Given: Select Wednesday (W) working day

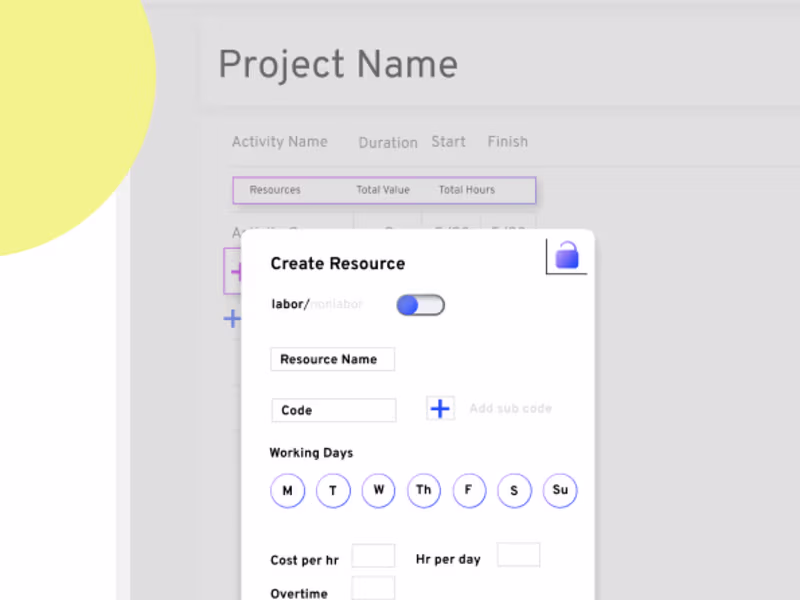Looking at the screenshot, I should click(x=378, y=490).
